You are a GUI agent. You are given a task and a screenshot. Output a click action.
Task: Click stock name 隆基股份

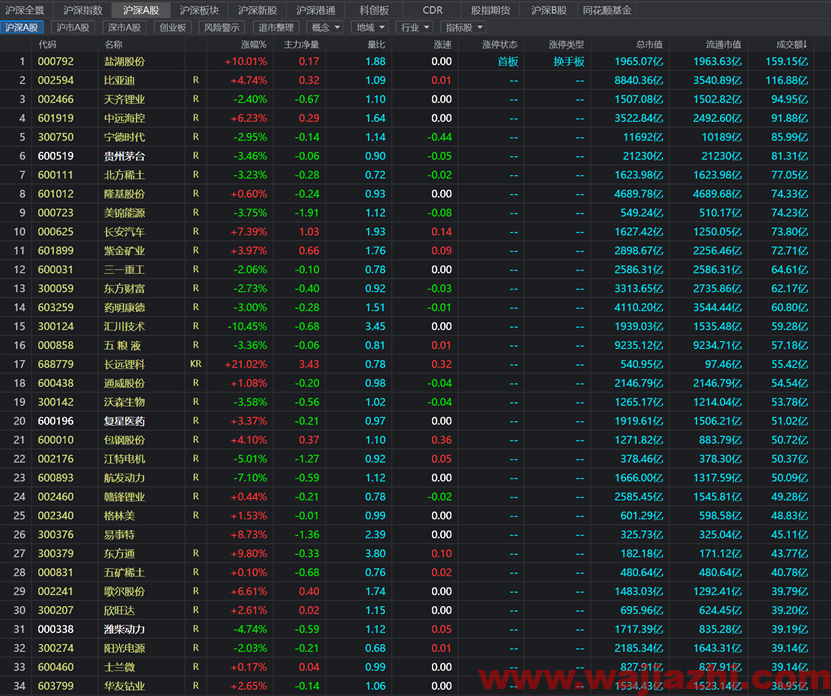point(125,194)
